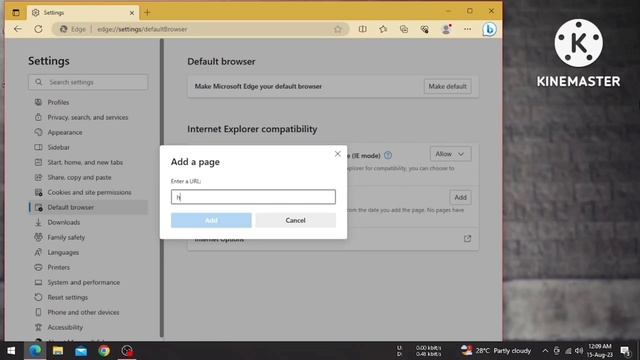The width and height of the screenshot is (640, 360).
Task: Open File Explorer from taskbar
Action: (58, 351)
